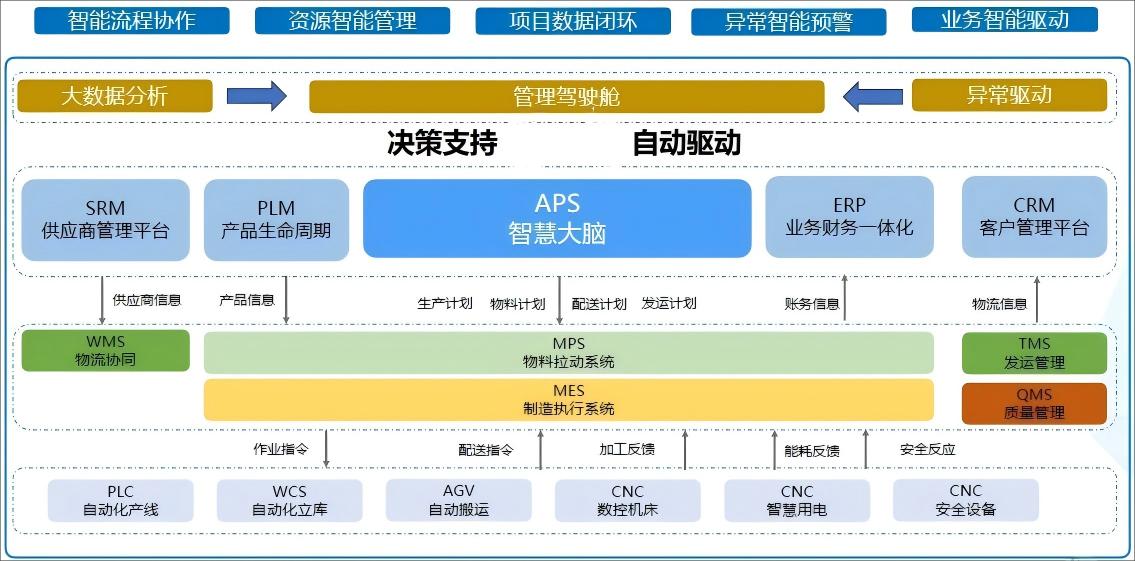Open the AGV 自动搬运 device box
This screenshot has height=561, width=1135.
[459, 500]
